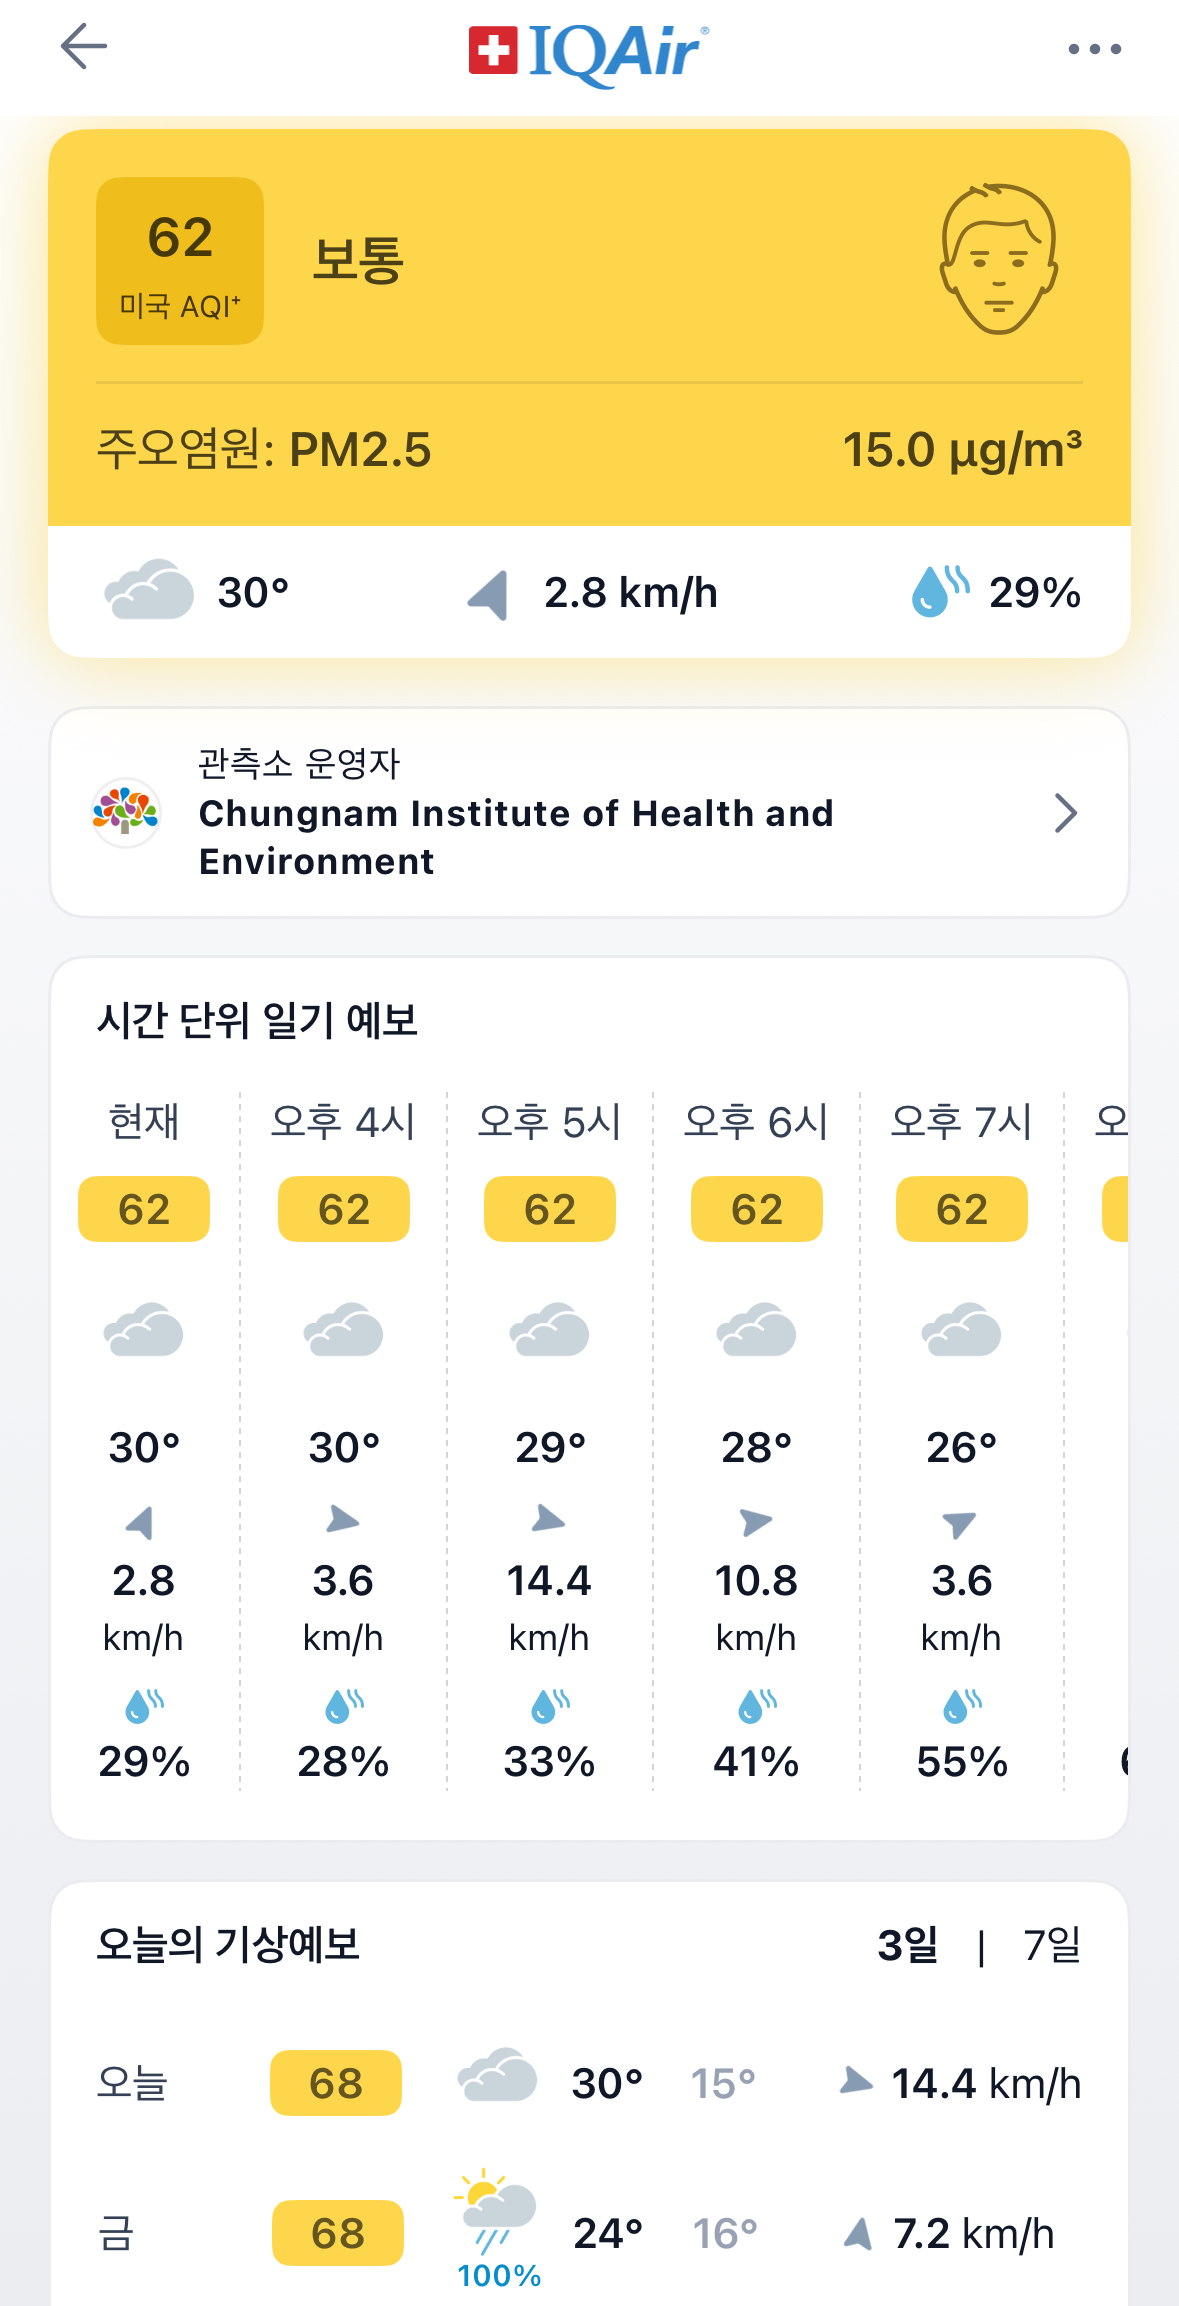
Task: Expand the station operator details chevron
Action: click(1066, 813)
